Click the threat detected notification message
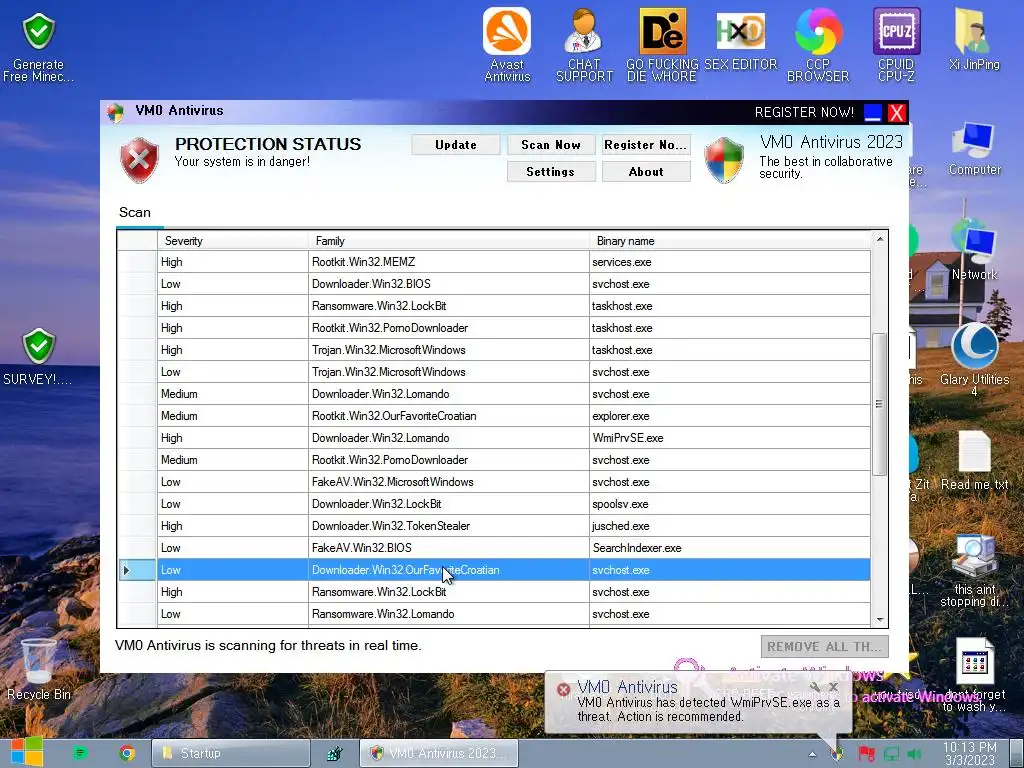Screen dimensions: 1024x768 click(709, 709)
